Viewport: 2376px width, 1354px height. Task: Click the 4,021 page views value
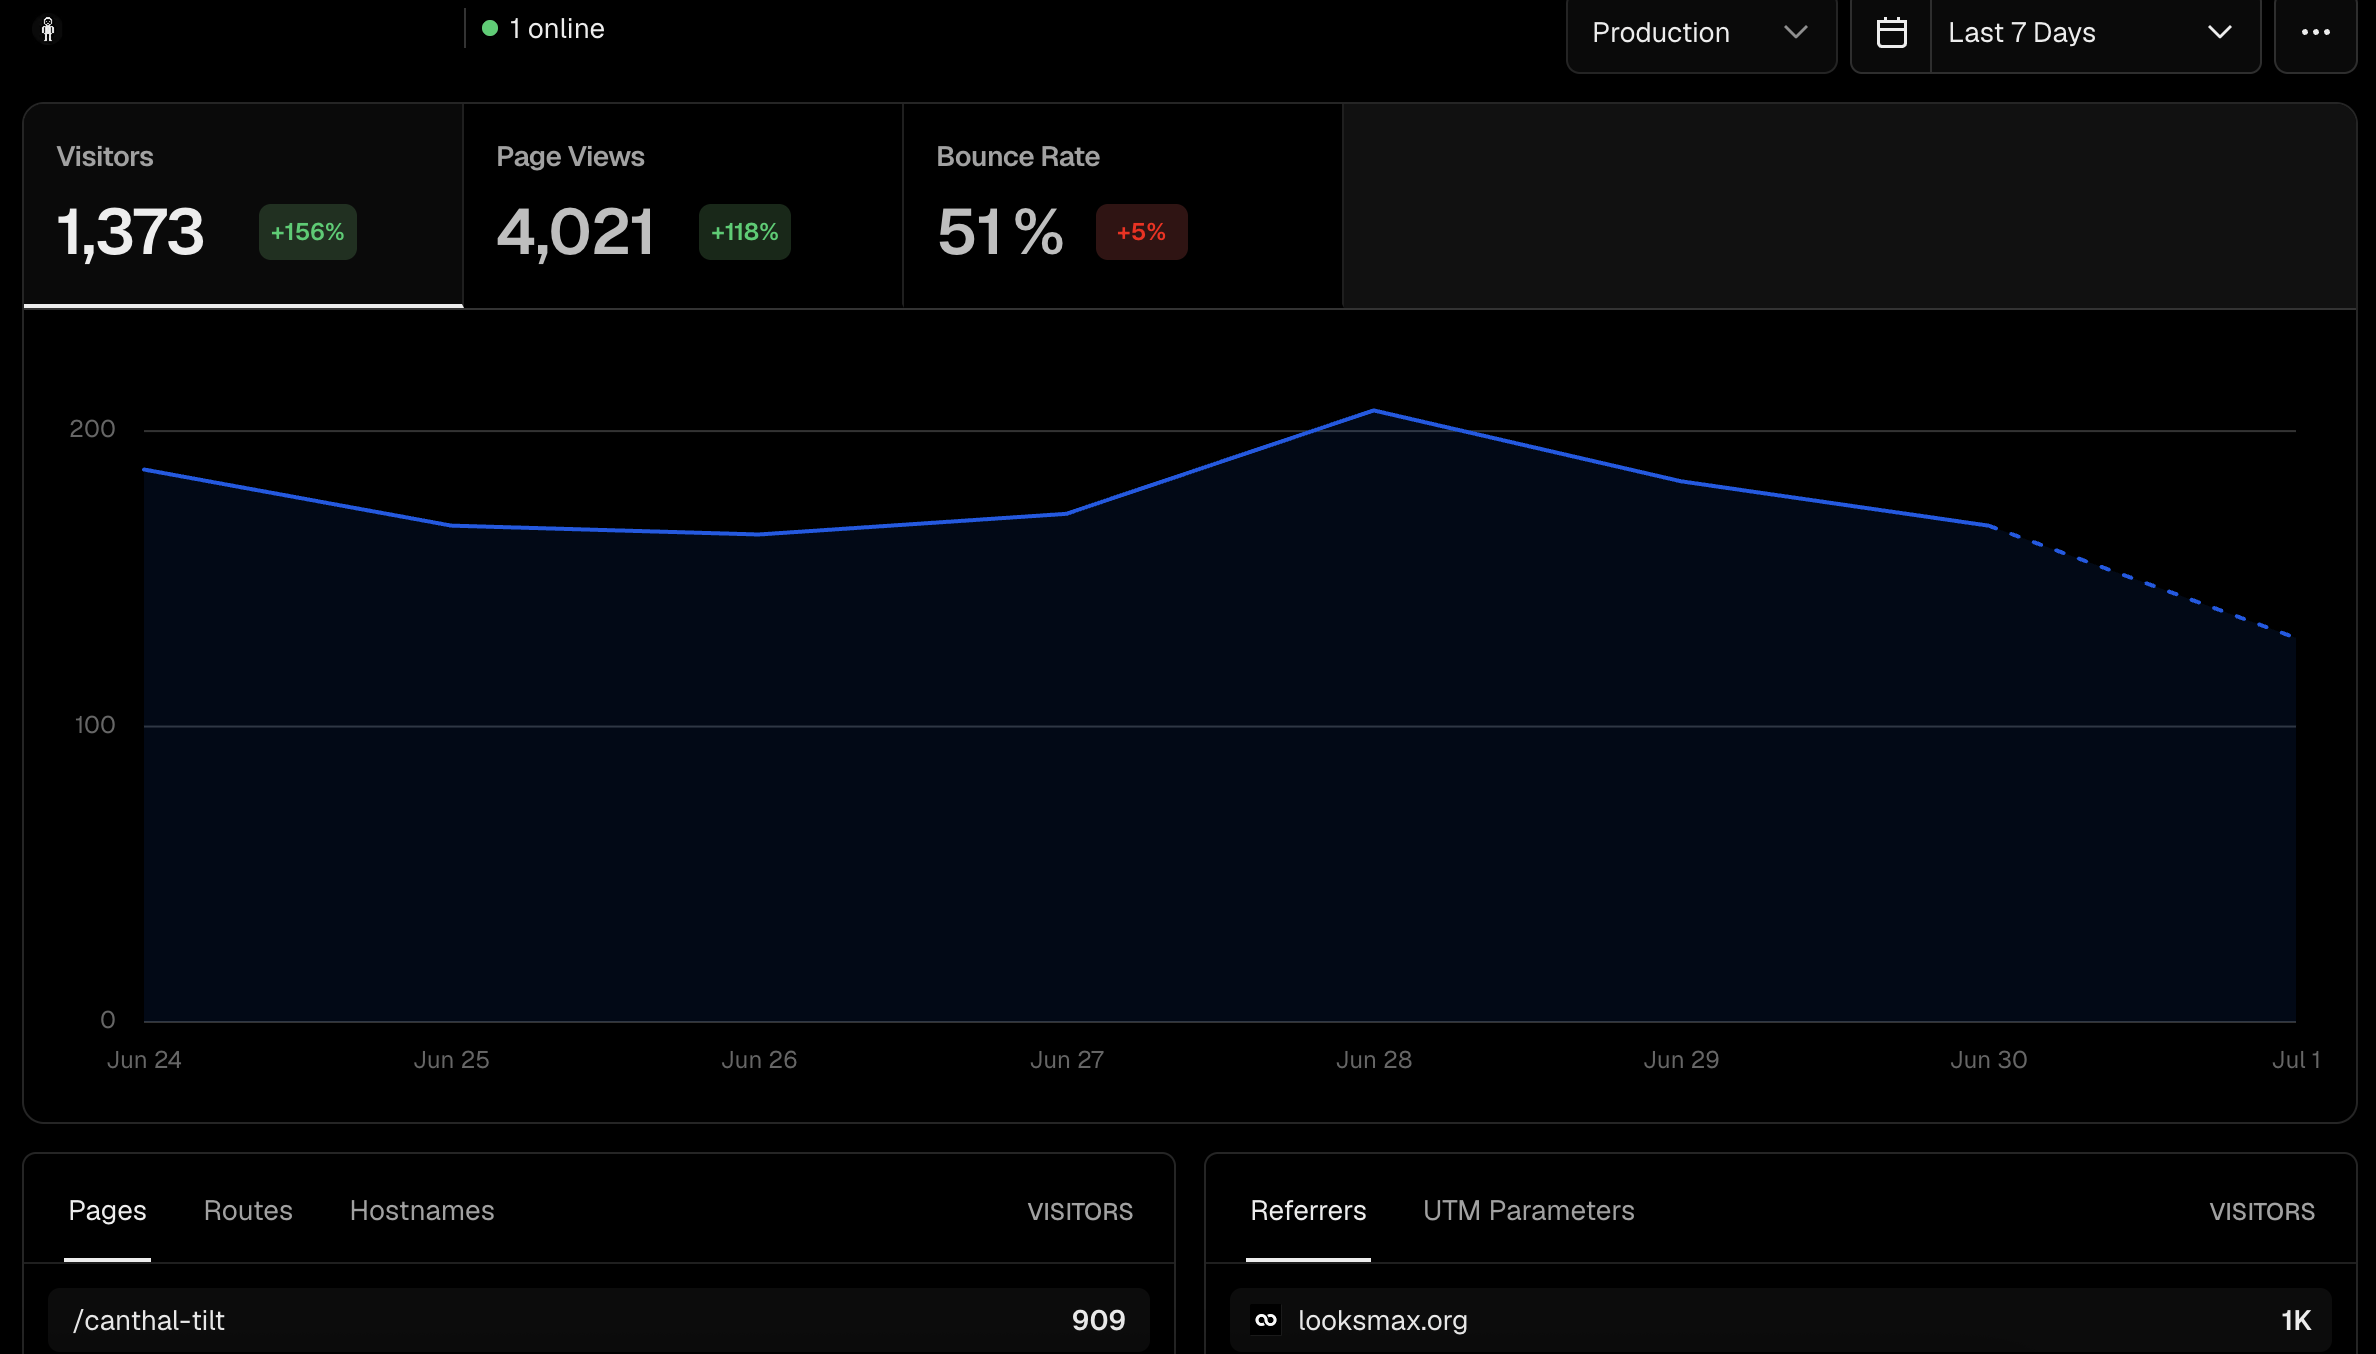pos(576,232)
